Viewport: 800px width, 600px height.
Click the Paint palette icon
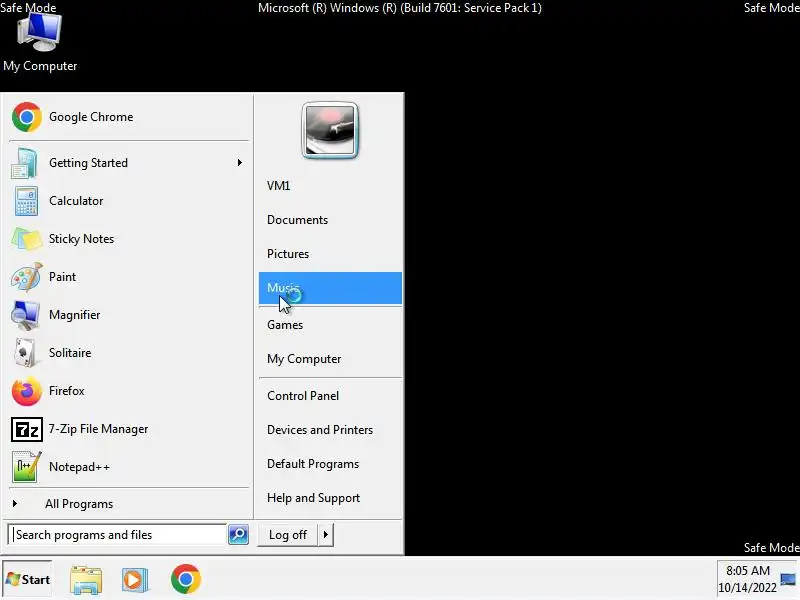coord(27,277)
